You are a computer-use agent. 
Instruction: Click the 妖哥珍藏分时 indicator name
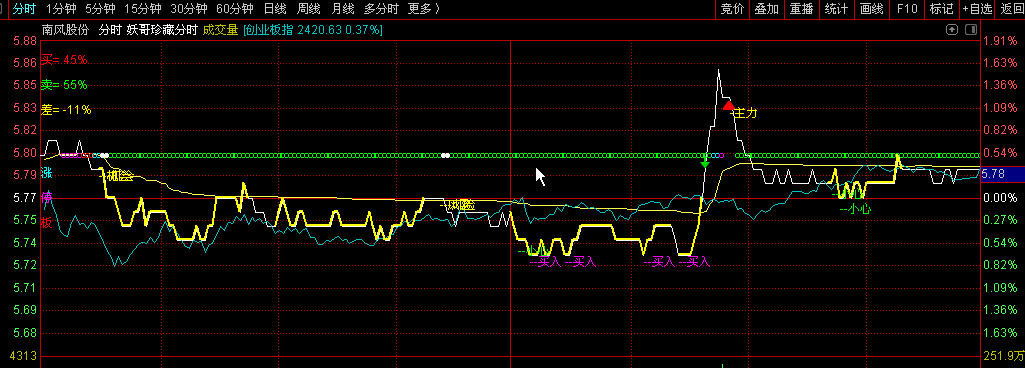[x=162, y=30]
